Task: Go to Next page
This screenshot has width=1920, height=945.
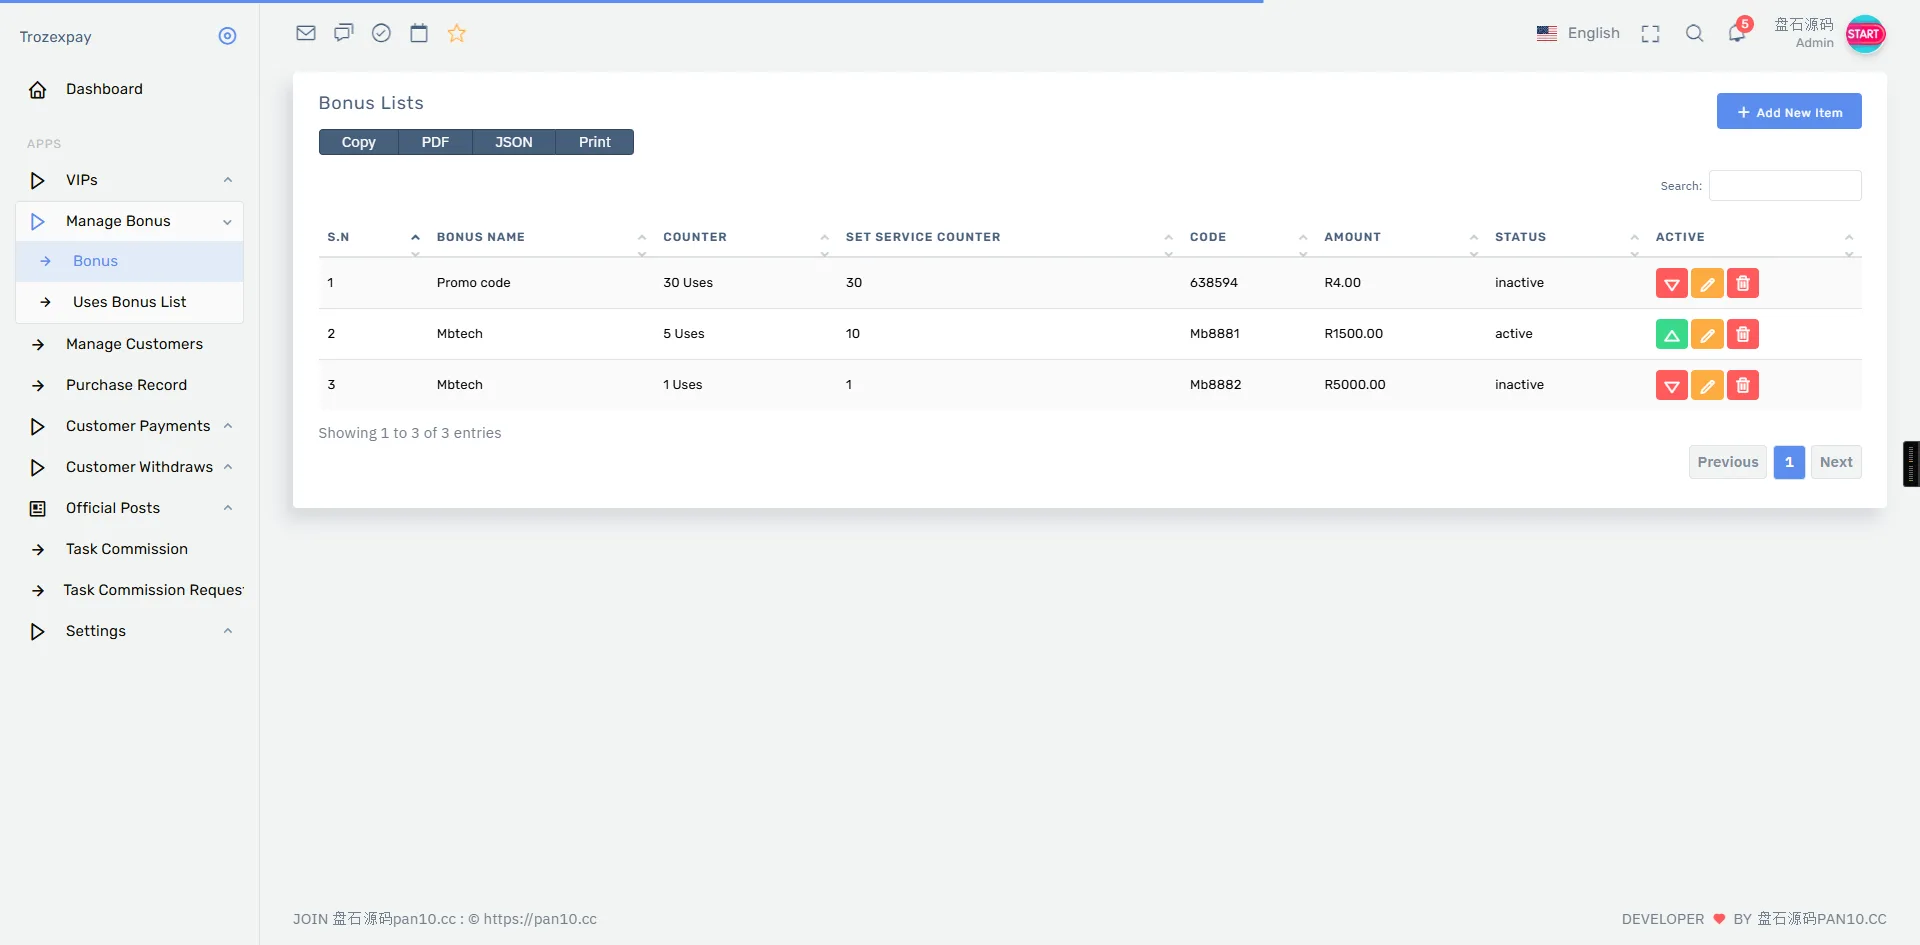Action: pos(1836,462)
